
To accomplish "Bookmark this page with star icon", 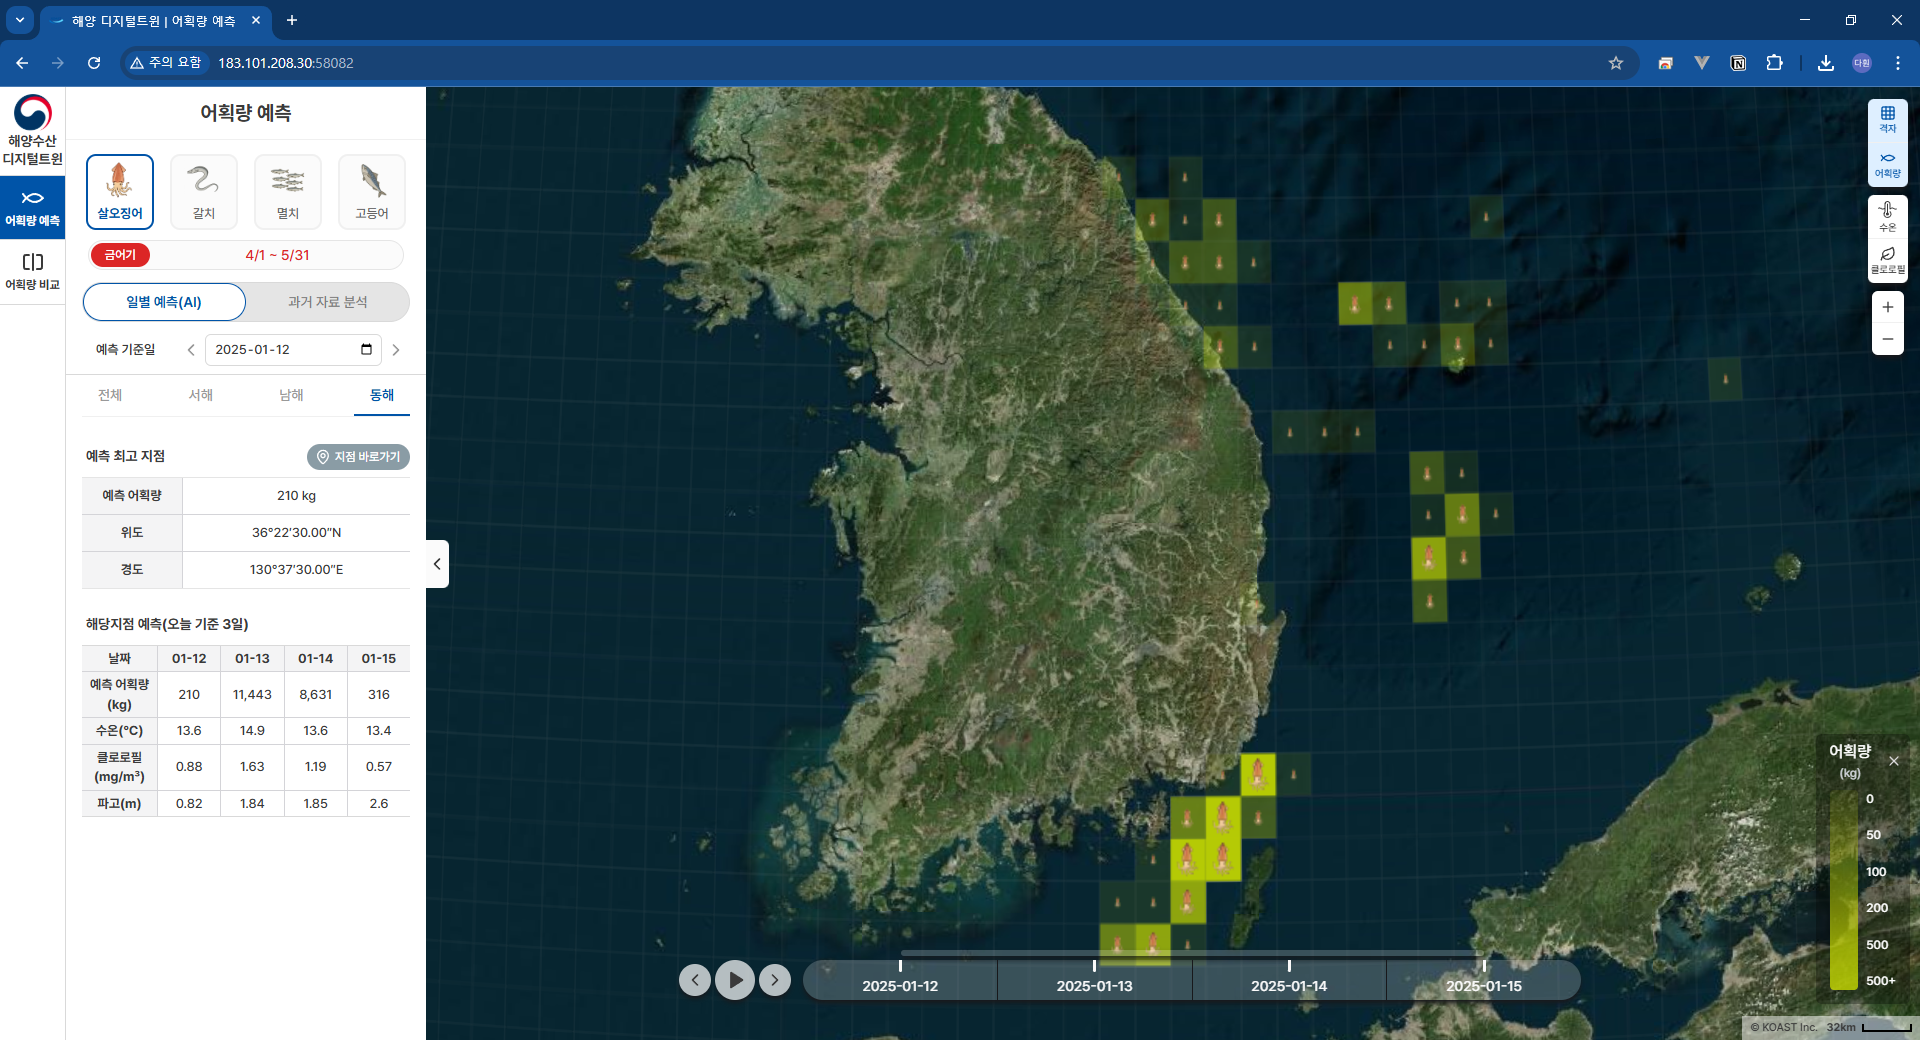I will (x=1615, y=63).
